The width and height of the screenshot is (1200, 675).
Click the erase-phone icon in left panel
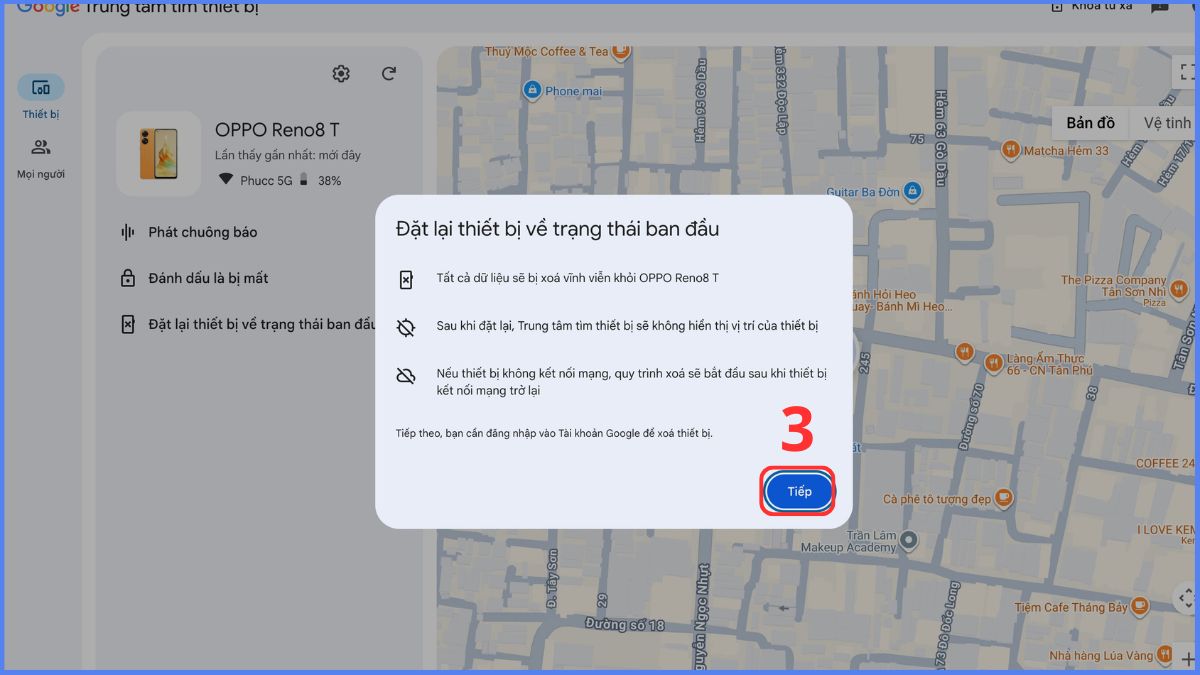point(128,324)
